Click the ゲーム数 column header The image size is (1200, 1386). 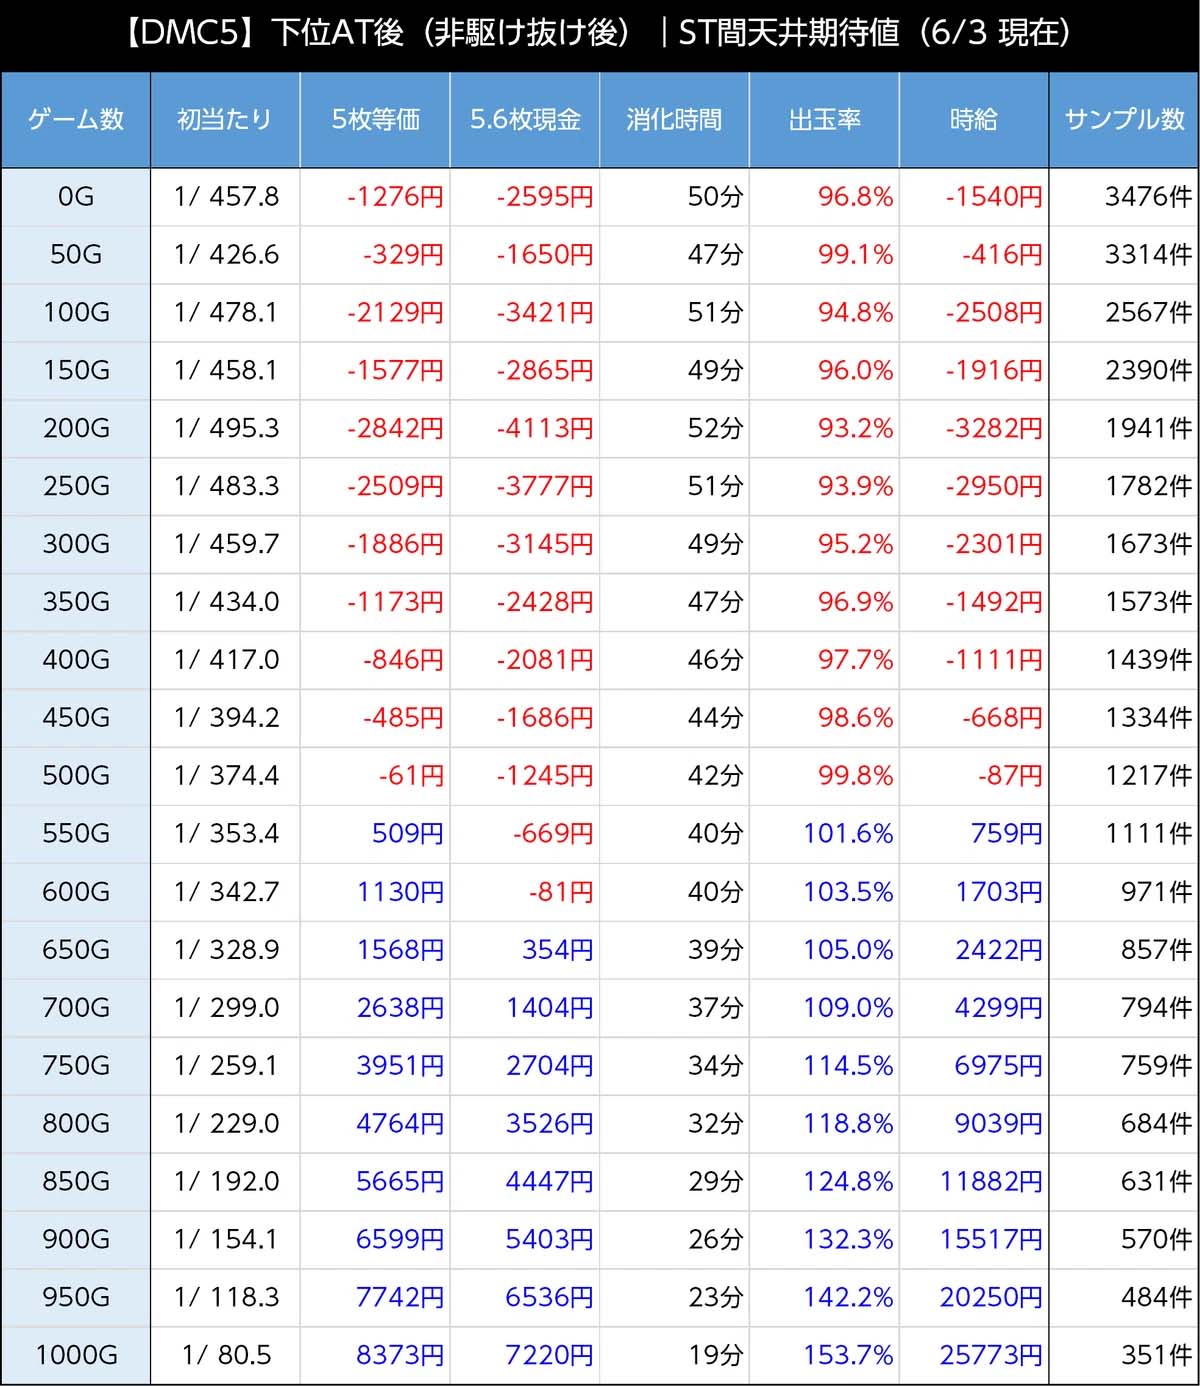[x=76, y=120]
